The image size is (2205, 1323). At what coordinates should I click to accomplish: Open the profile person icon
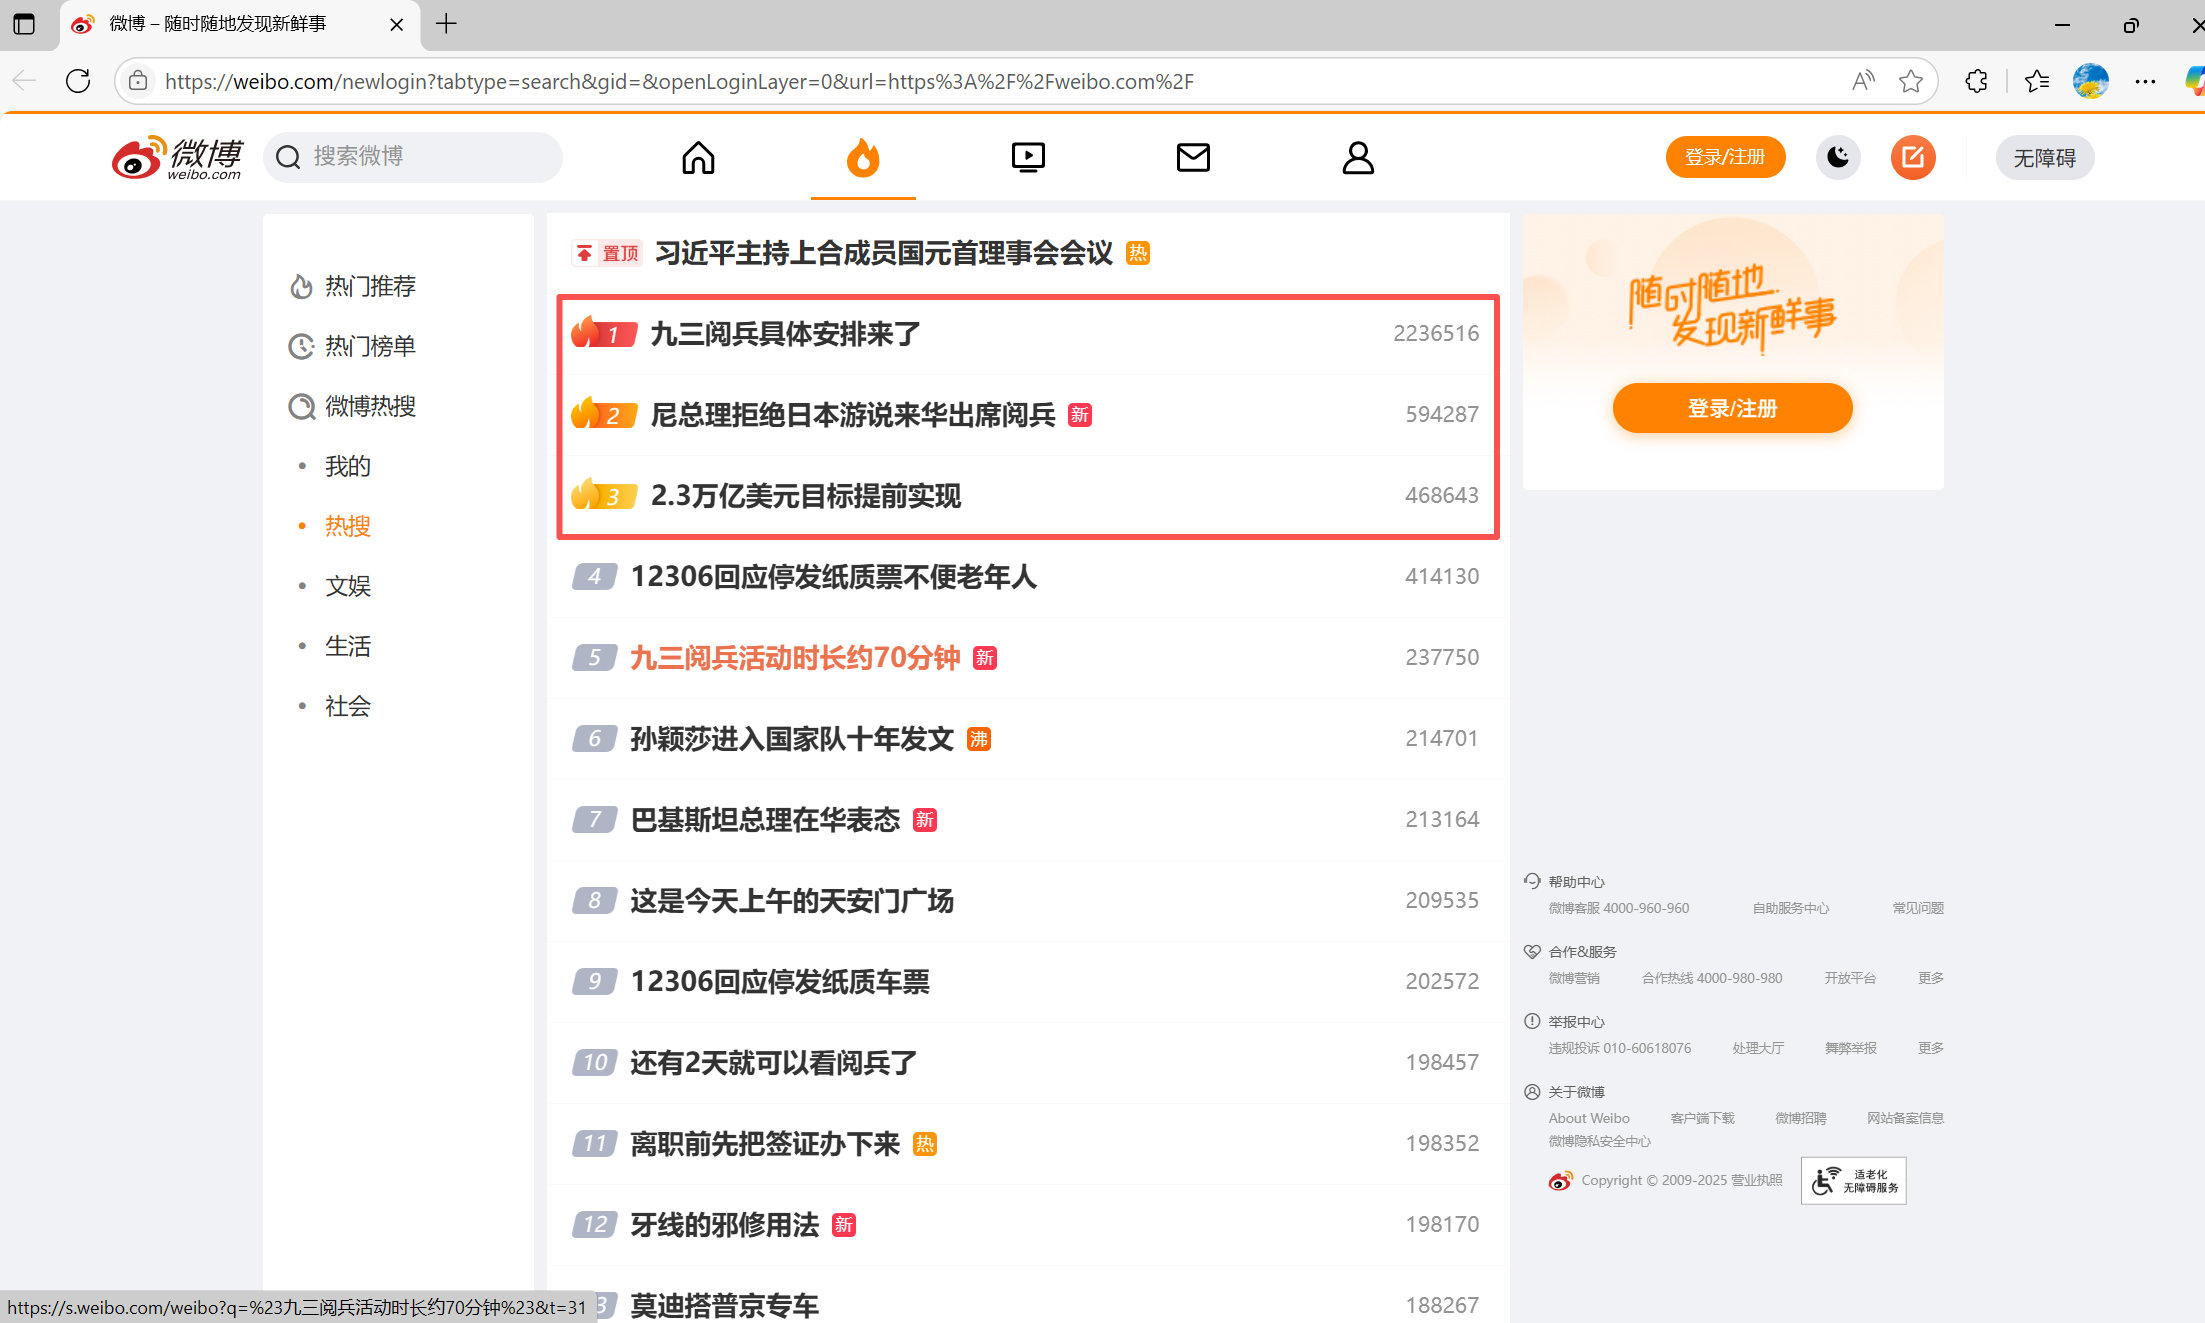coord(1357,158)
